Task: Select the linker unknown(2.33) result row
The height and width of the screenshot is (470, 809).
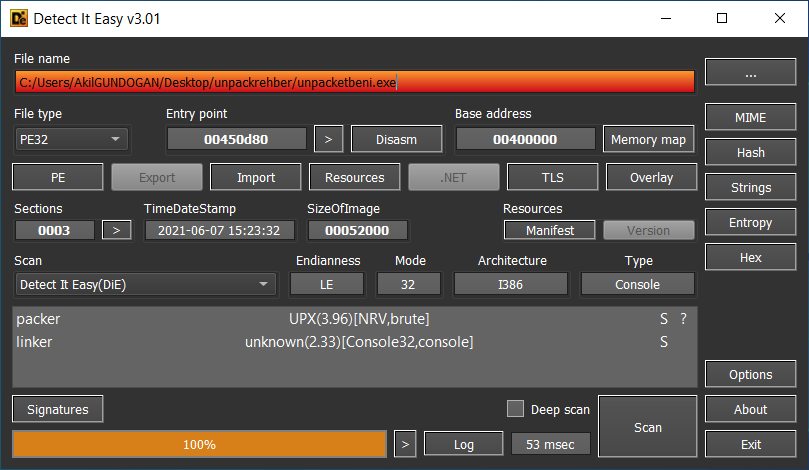Action: (354, 342)
